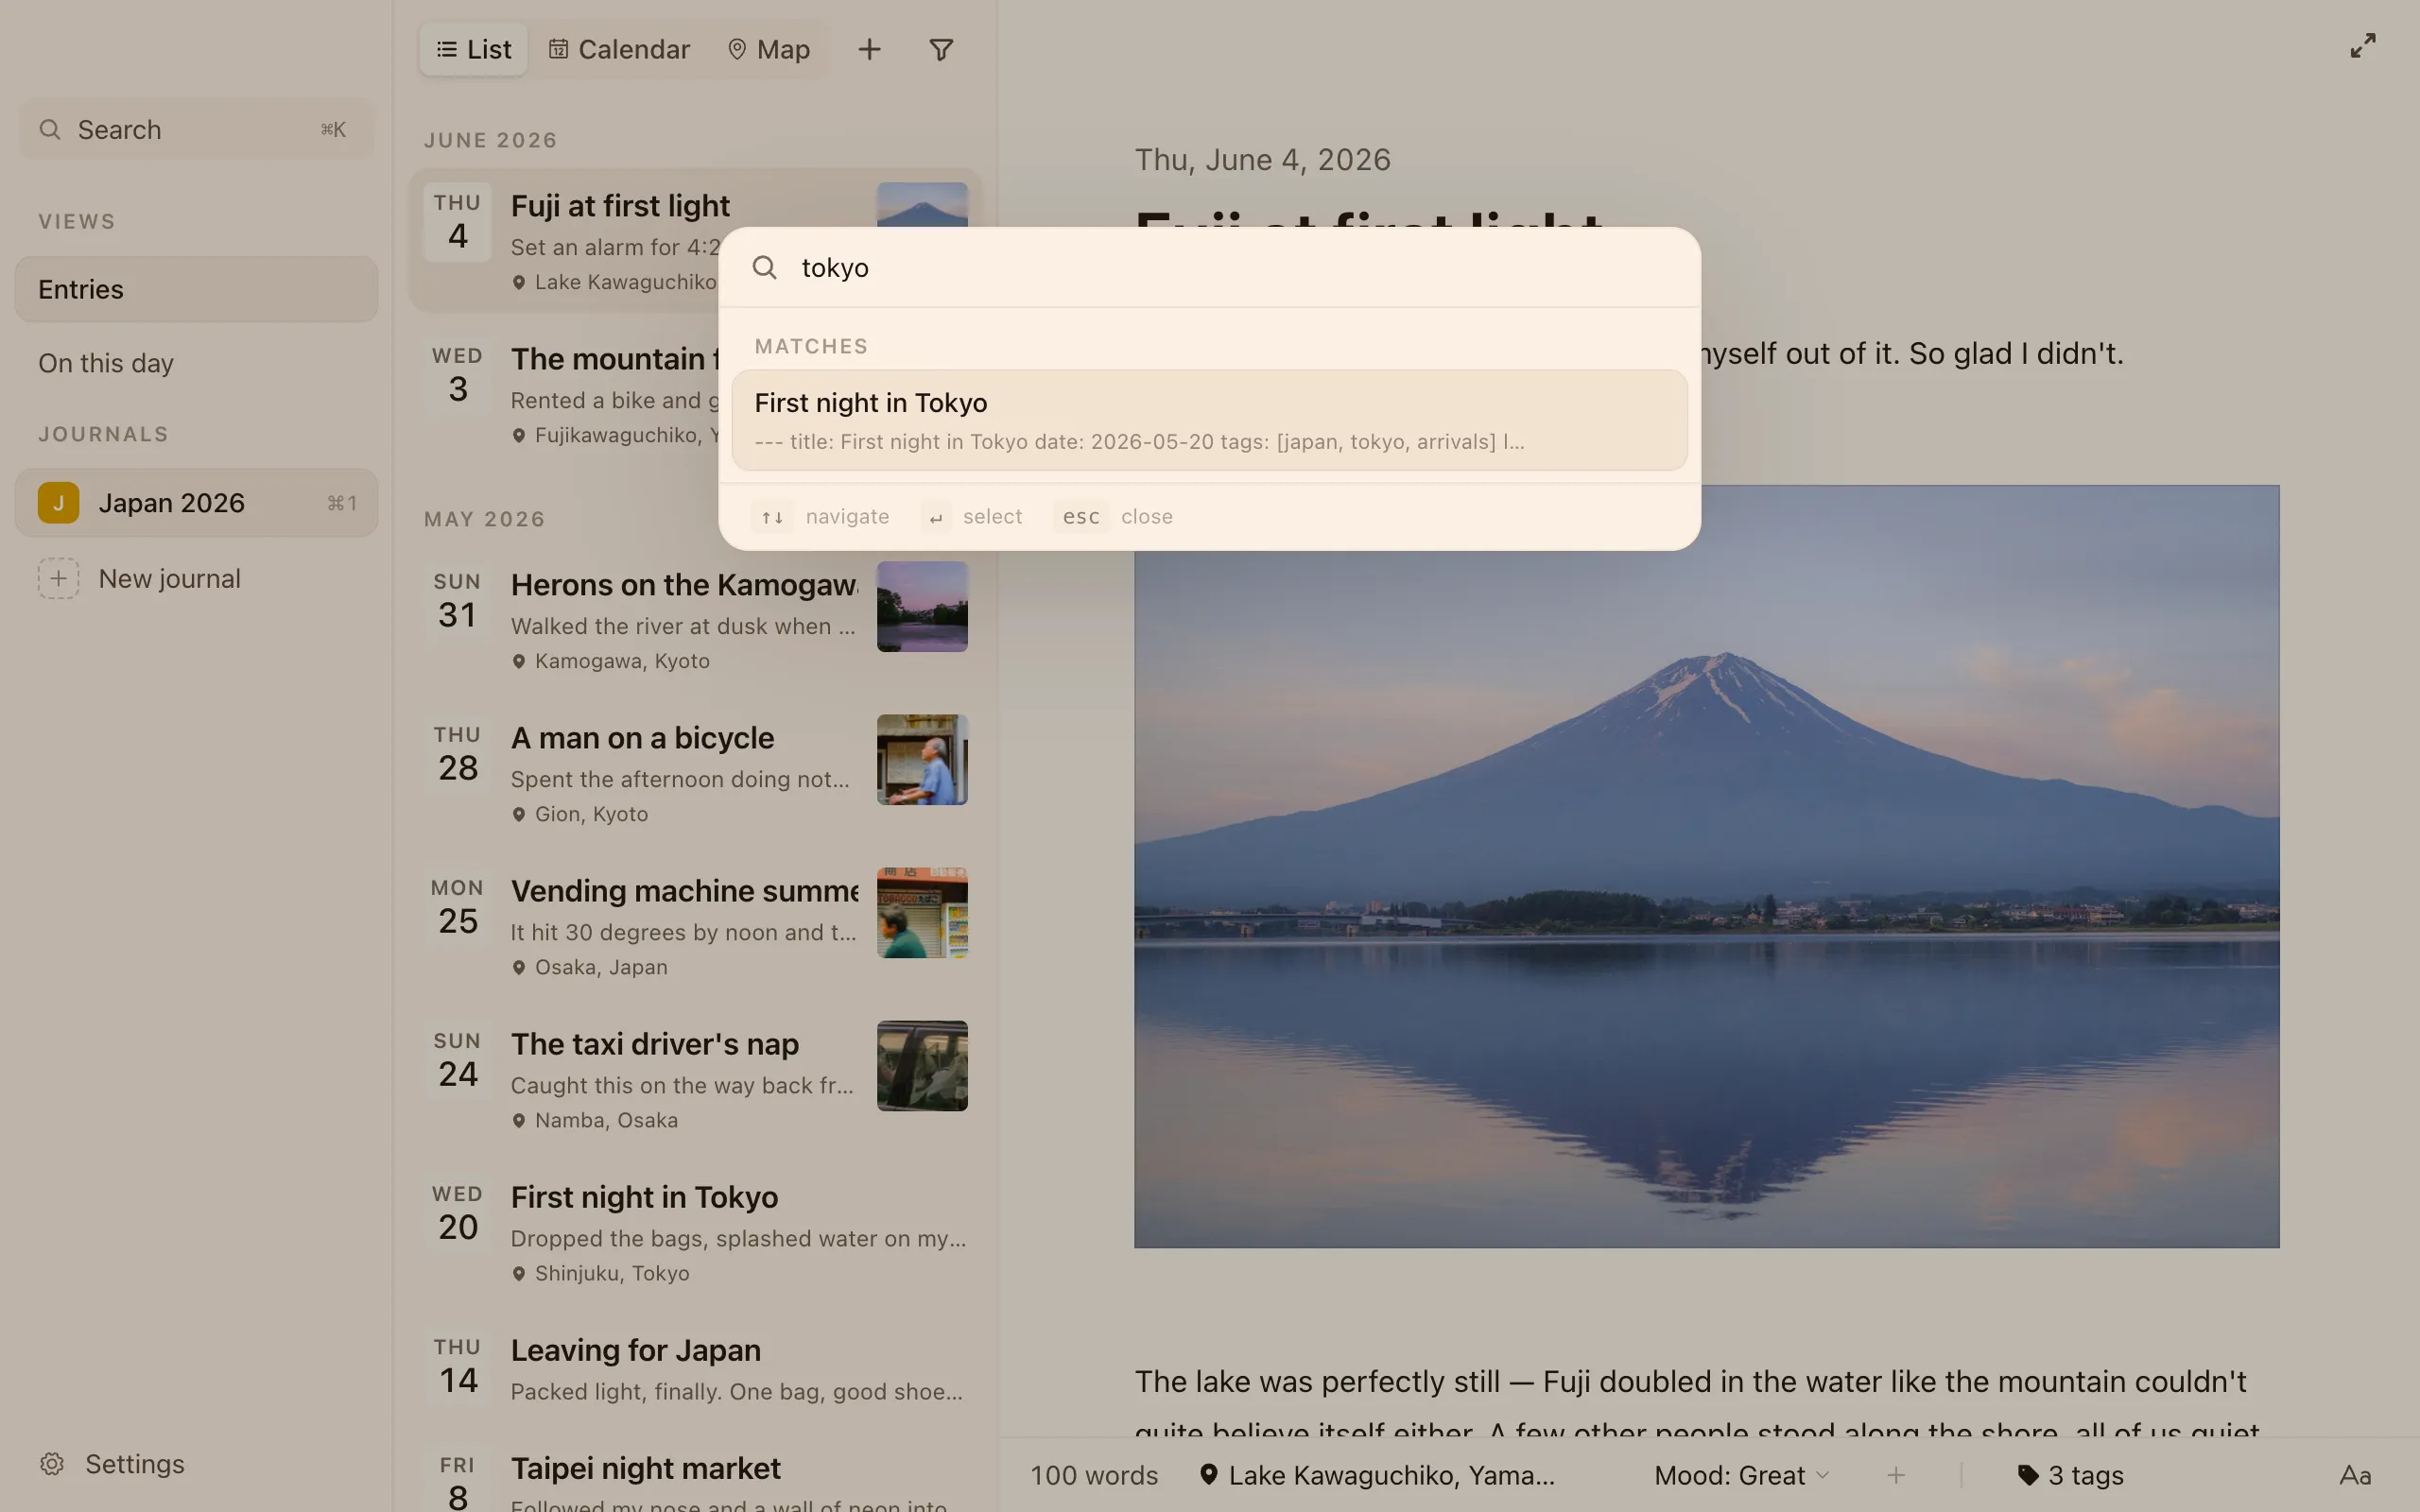Click the 3 tags button
Image resolution: width=2420 pixels, height=1512 pixels.
tap(2070, 1475)
